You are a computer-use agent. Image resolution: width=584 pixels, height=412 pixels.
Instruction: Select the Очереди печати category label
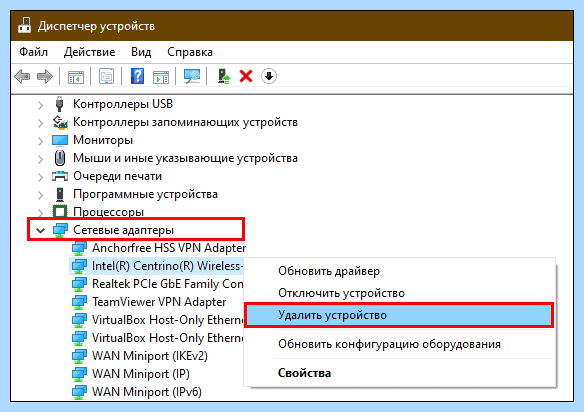pyautogui.click(x=117, y=176)
